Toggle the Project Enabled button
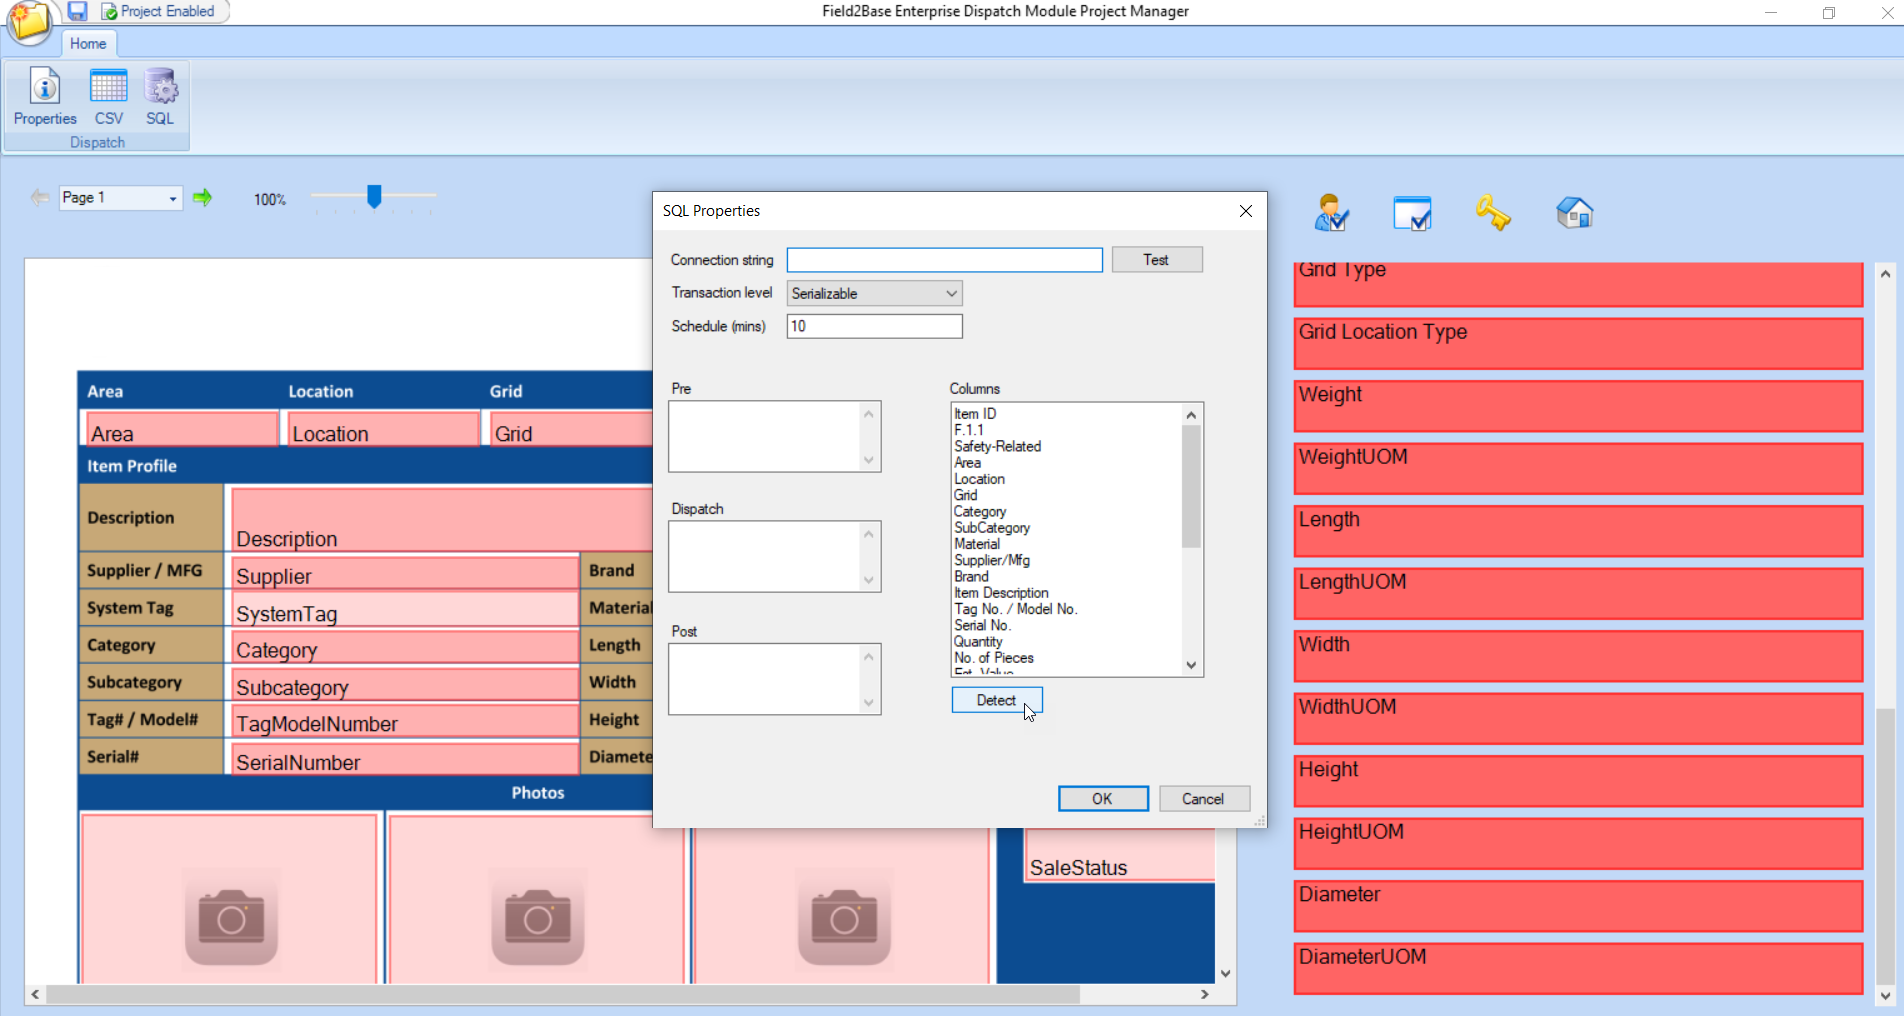 [158, 11]
